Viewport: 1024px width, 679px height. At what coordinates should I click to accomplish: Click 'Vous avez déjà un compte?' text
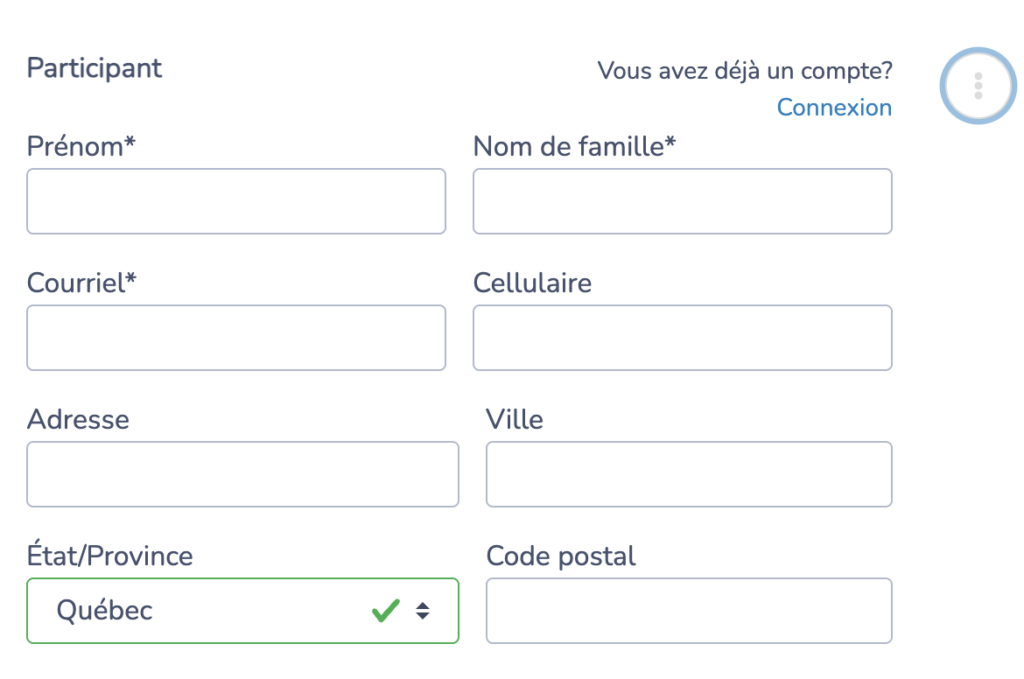(744, 70)
